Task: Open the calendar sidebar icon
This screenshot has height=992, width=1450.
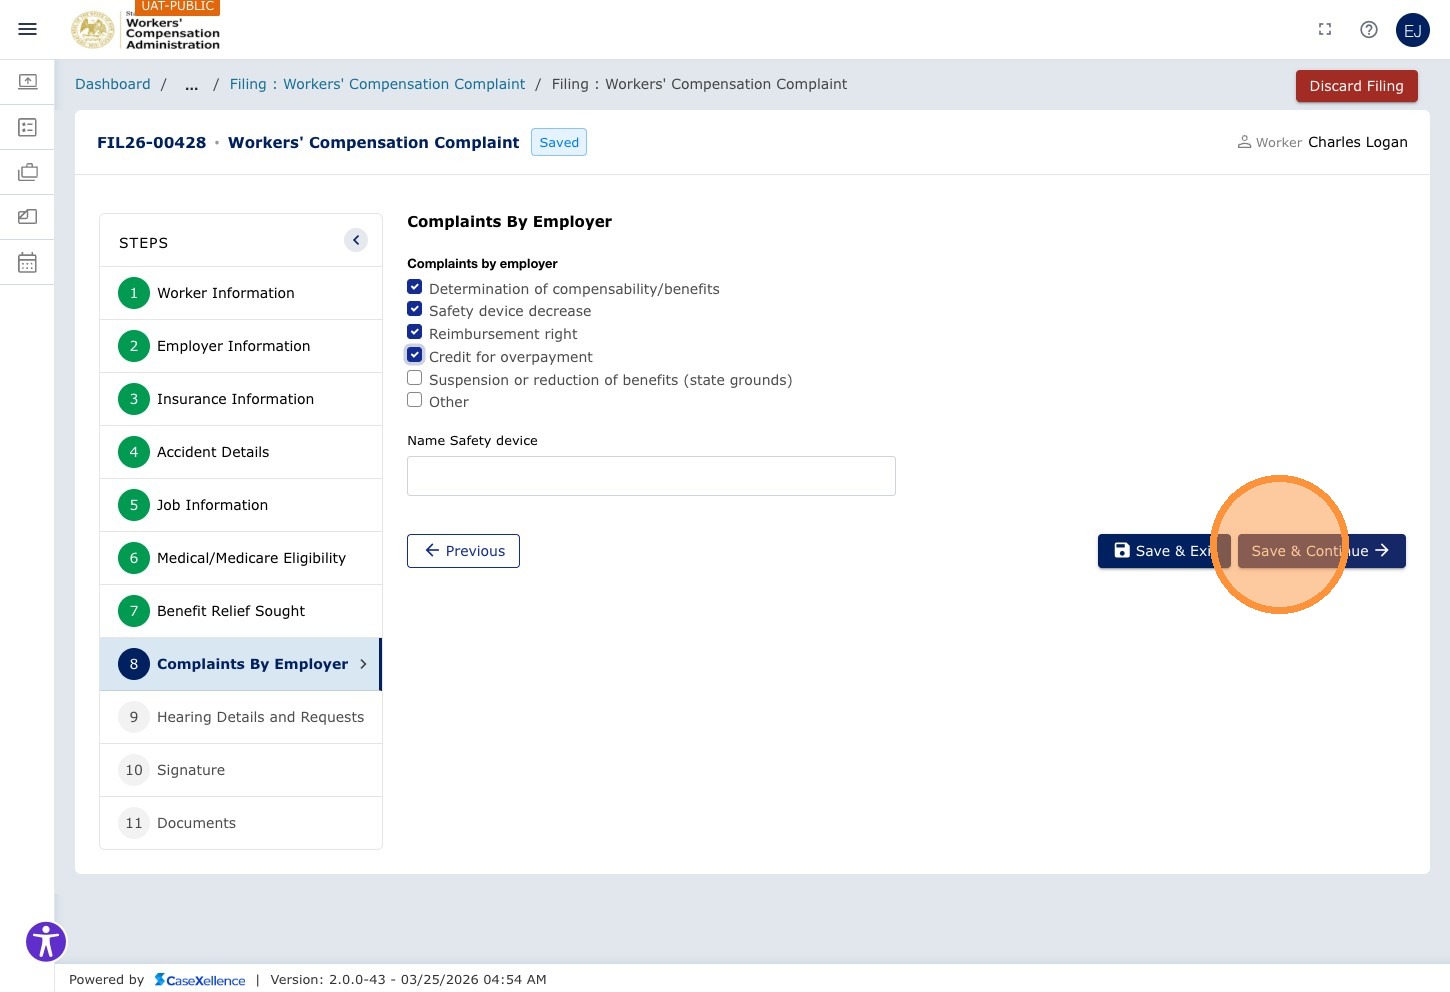Action: point(28,262)
